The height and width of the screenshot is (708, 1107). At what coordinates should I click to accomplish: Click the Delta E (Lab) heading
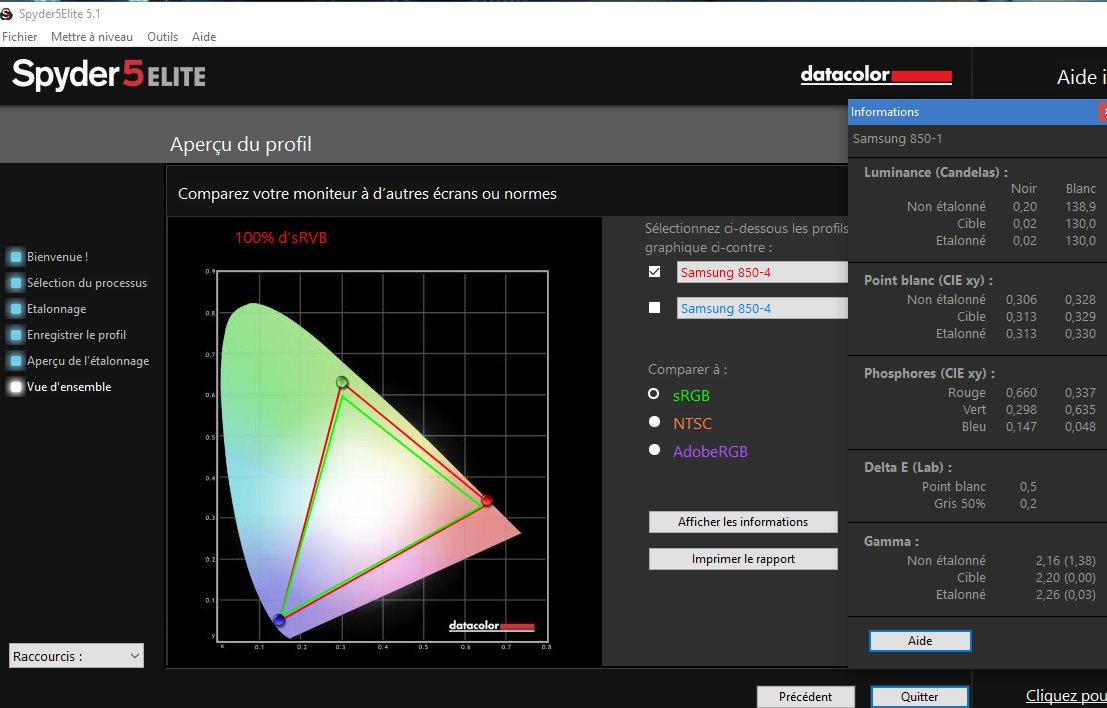point(907,467)
